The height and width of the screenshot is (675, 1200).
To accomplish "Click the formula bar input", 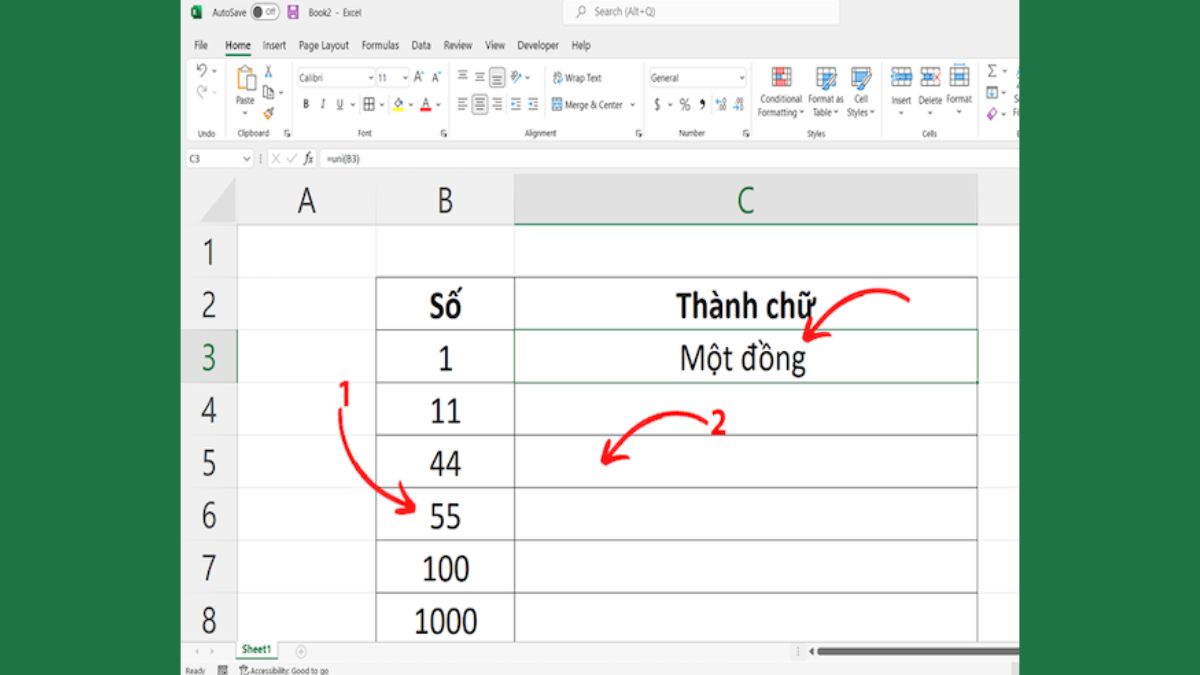I will point(670,159).
